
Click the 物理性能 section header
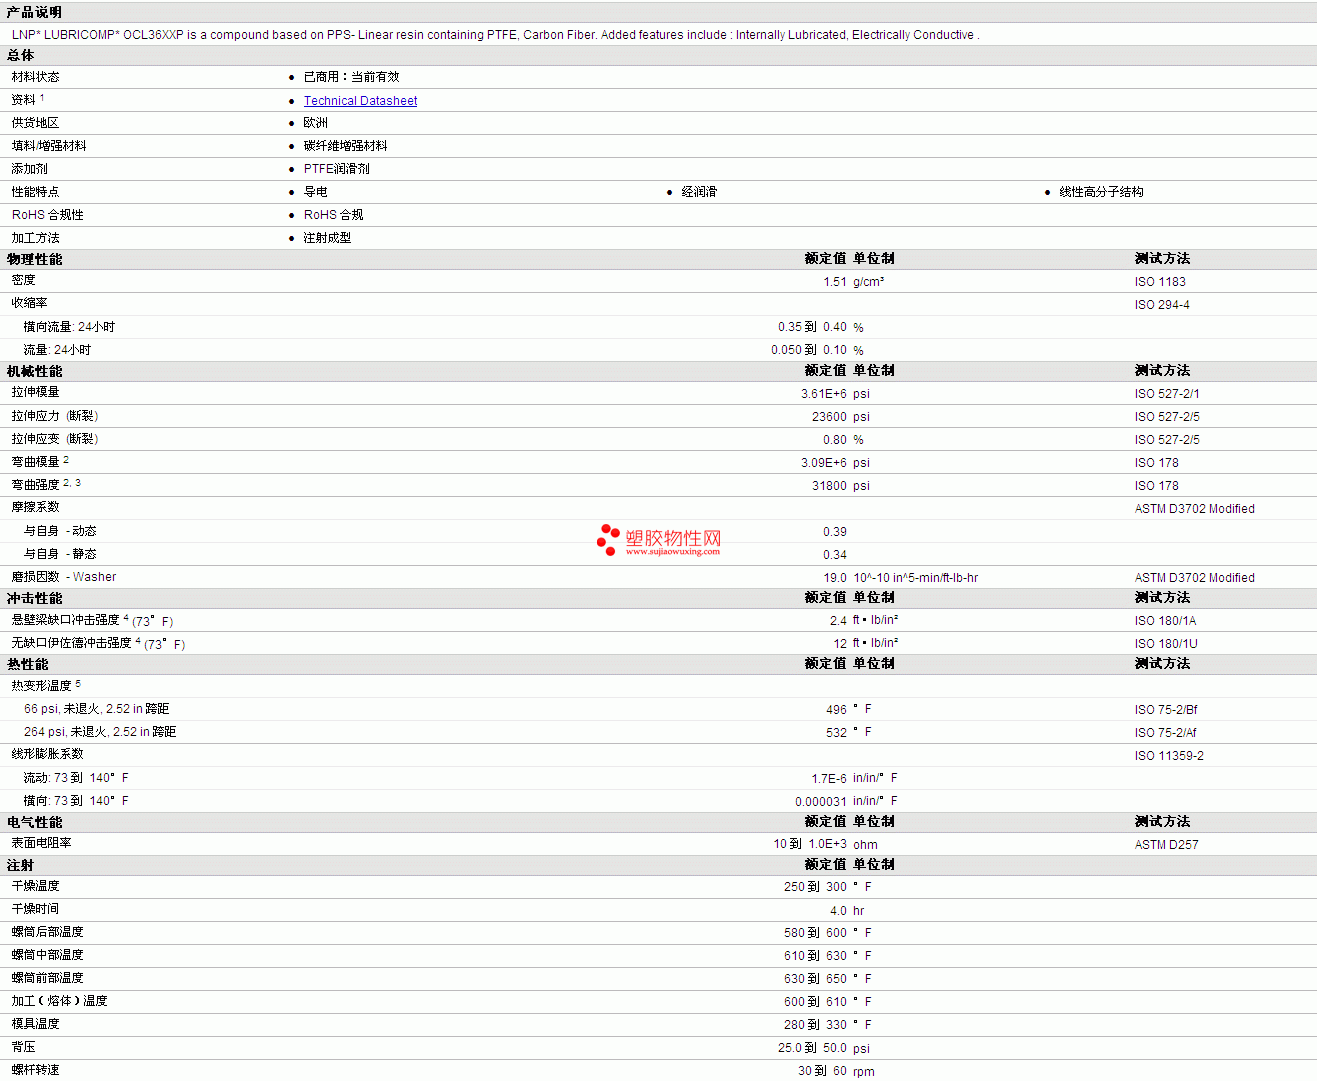[34, 259]
